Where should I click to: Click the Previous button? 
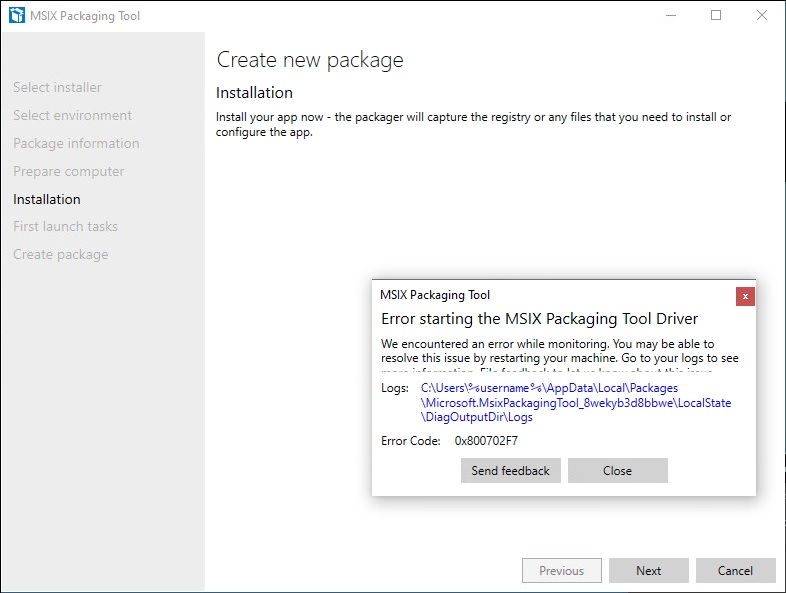[x=561, y=570]
